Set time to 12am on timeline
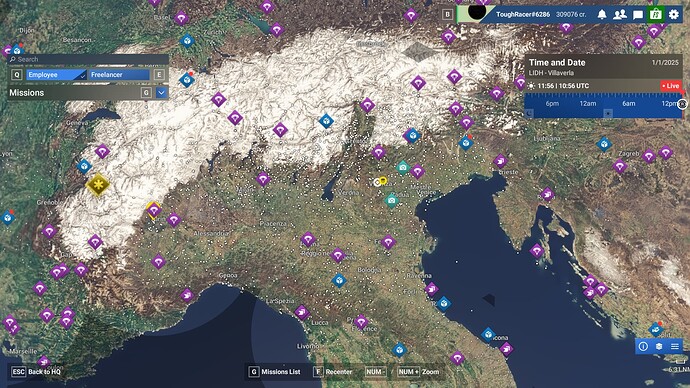Viewport: 690px width, 388px height. tap(587, 104)
